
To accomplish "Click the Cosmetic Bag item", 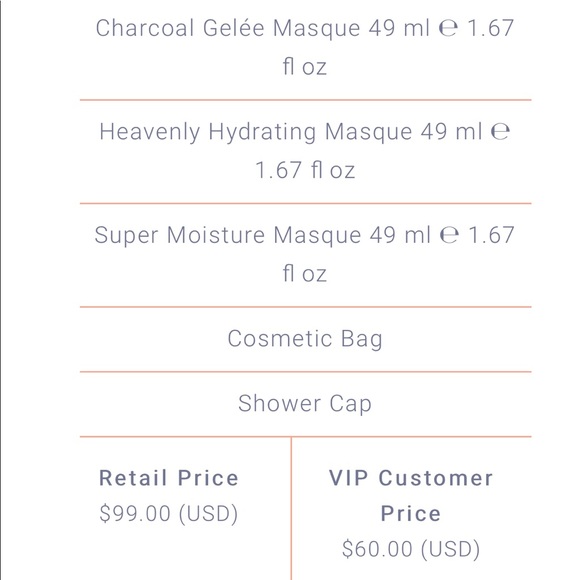I will (305, 339).
